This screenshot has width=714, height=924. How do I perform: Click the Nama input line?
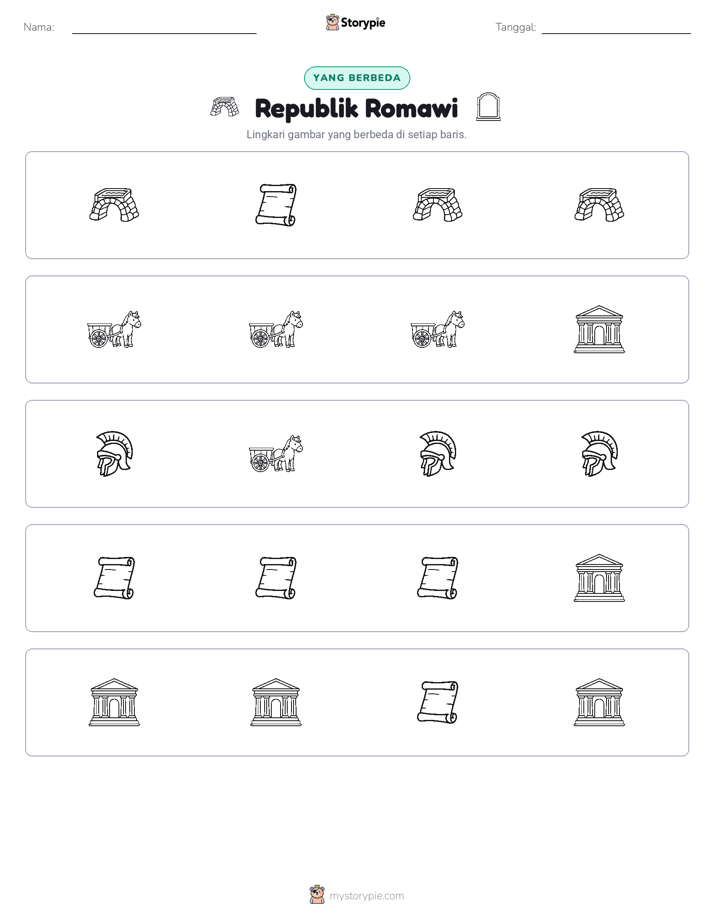[164, 28]
